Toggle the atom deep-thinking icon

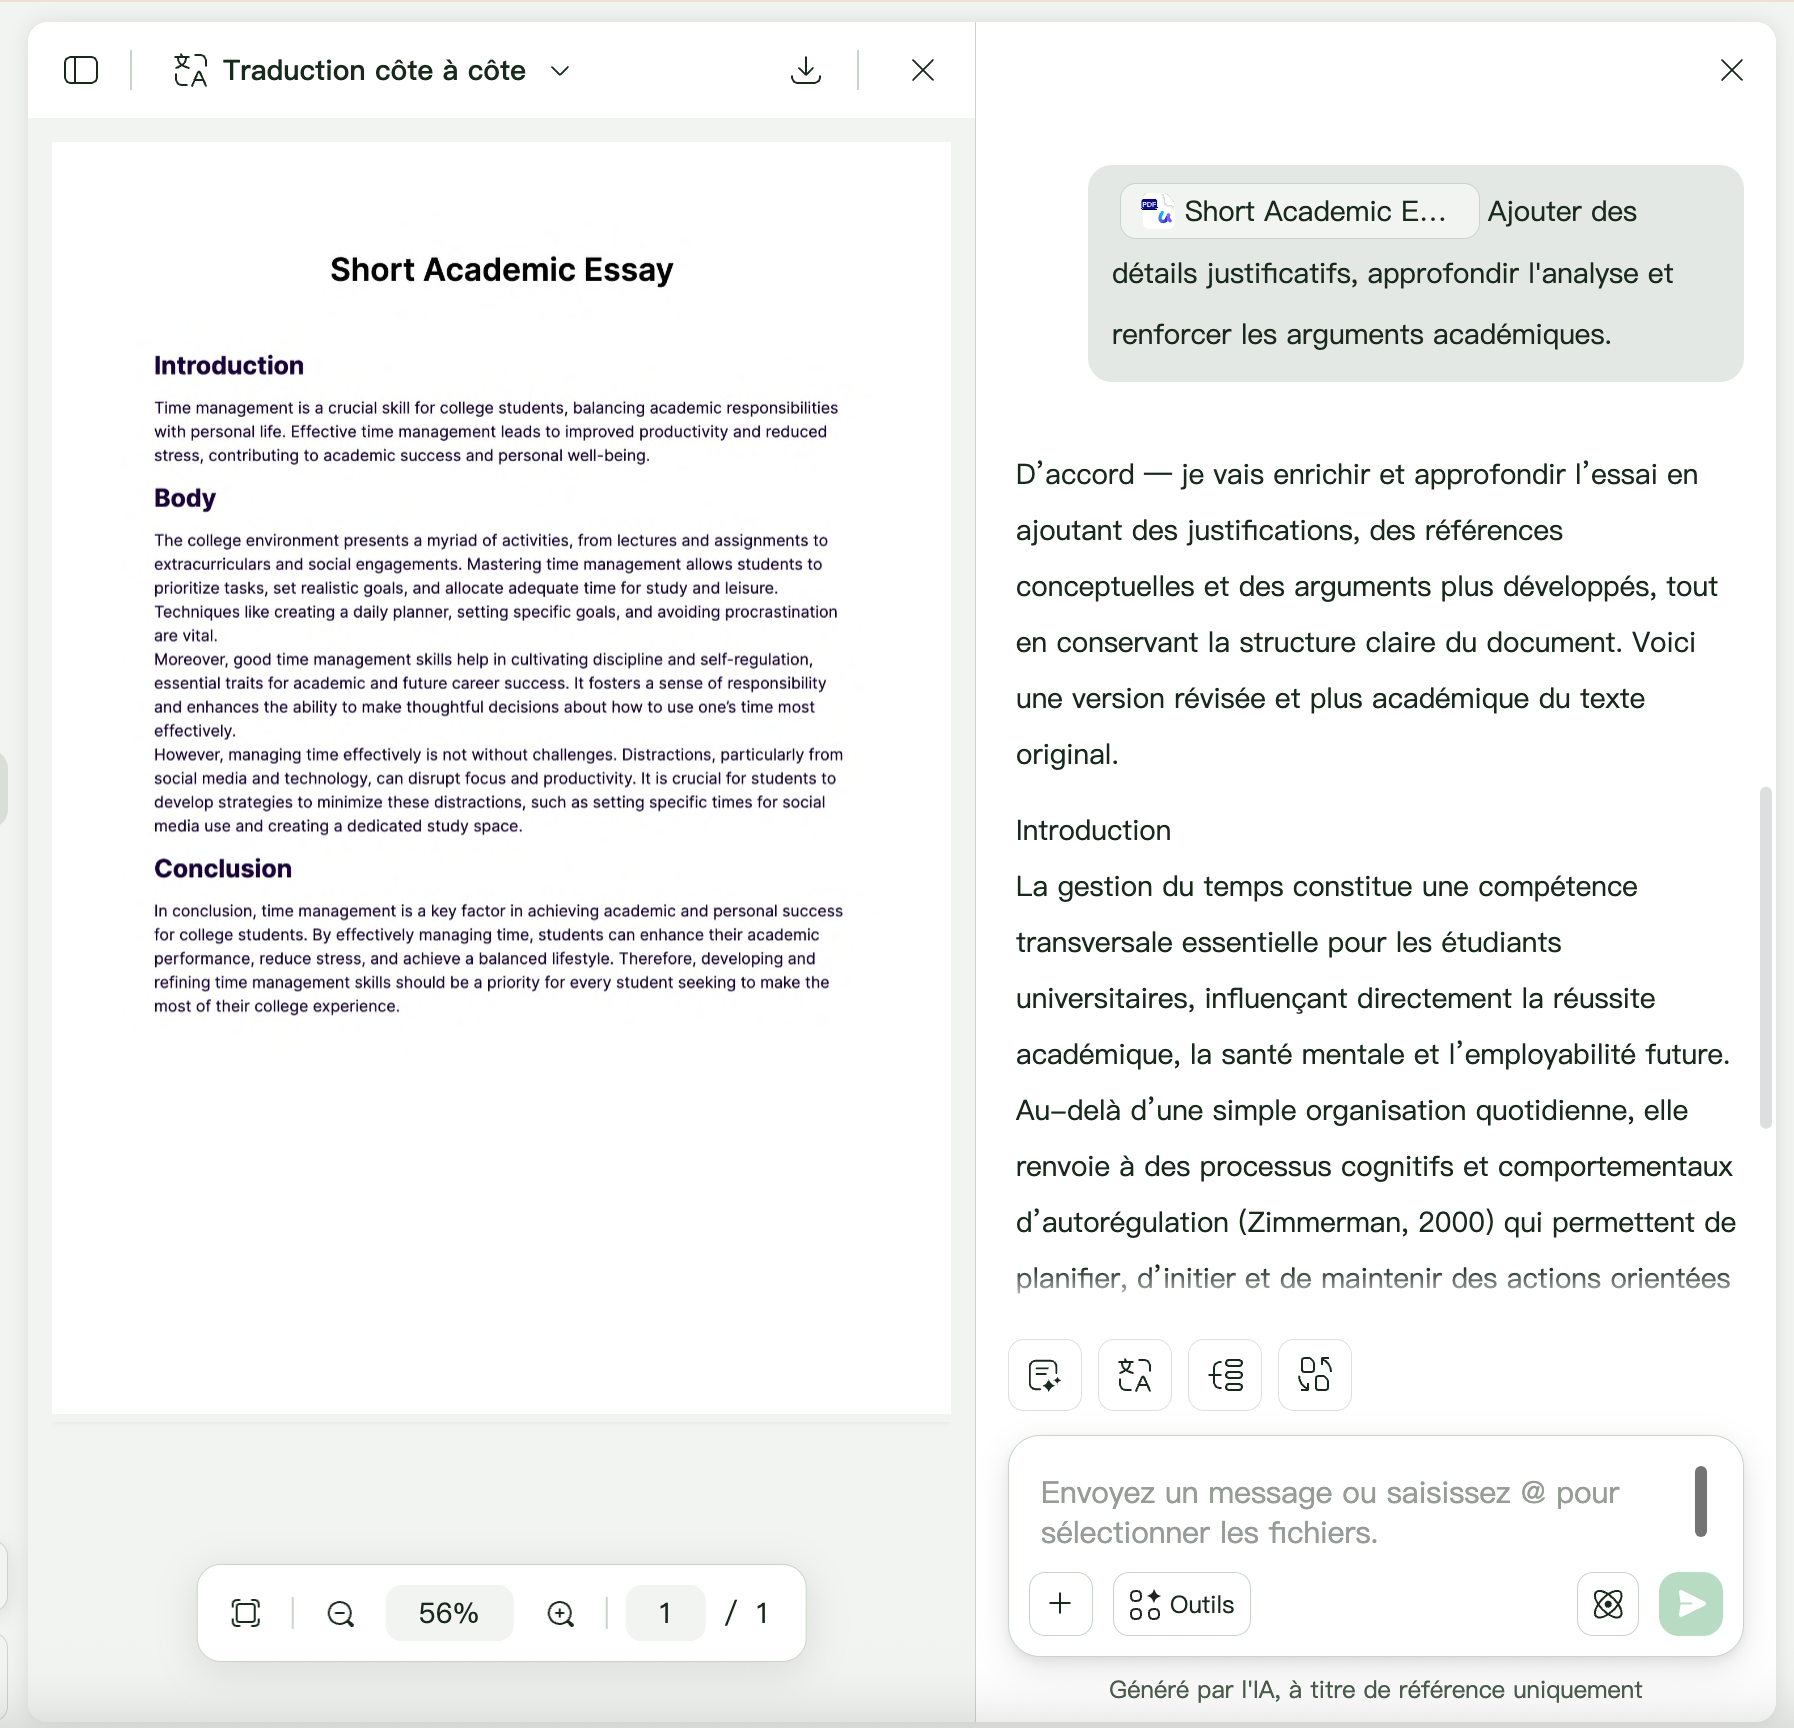tap(1608, 1604)
